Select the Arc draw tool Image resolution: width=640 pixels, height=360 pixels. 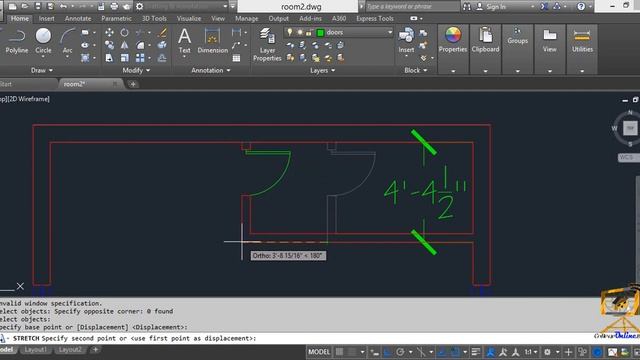pyautogui.click(x=67, y=40)
